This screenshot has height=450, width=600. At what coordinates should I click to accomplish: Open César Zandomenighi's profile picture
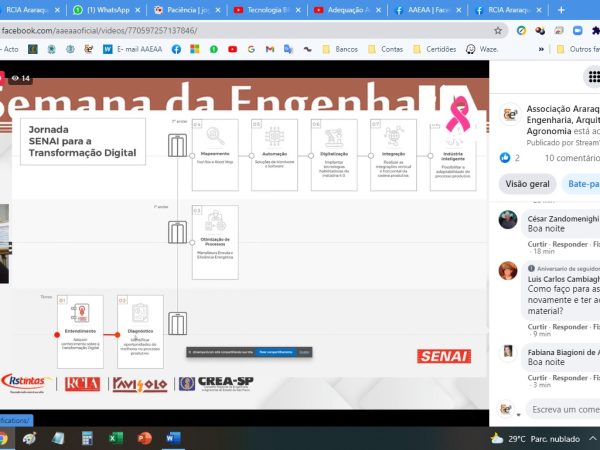[508, 220]
